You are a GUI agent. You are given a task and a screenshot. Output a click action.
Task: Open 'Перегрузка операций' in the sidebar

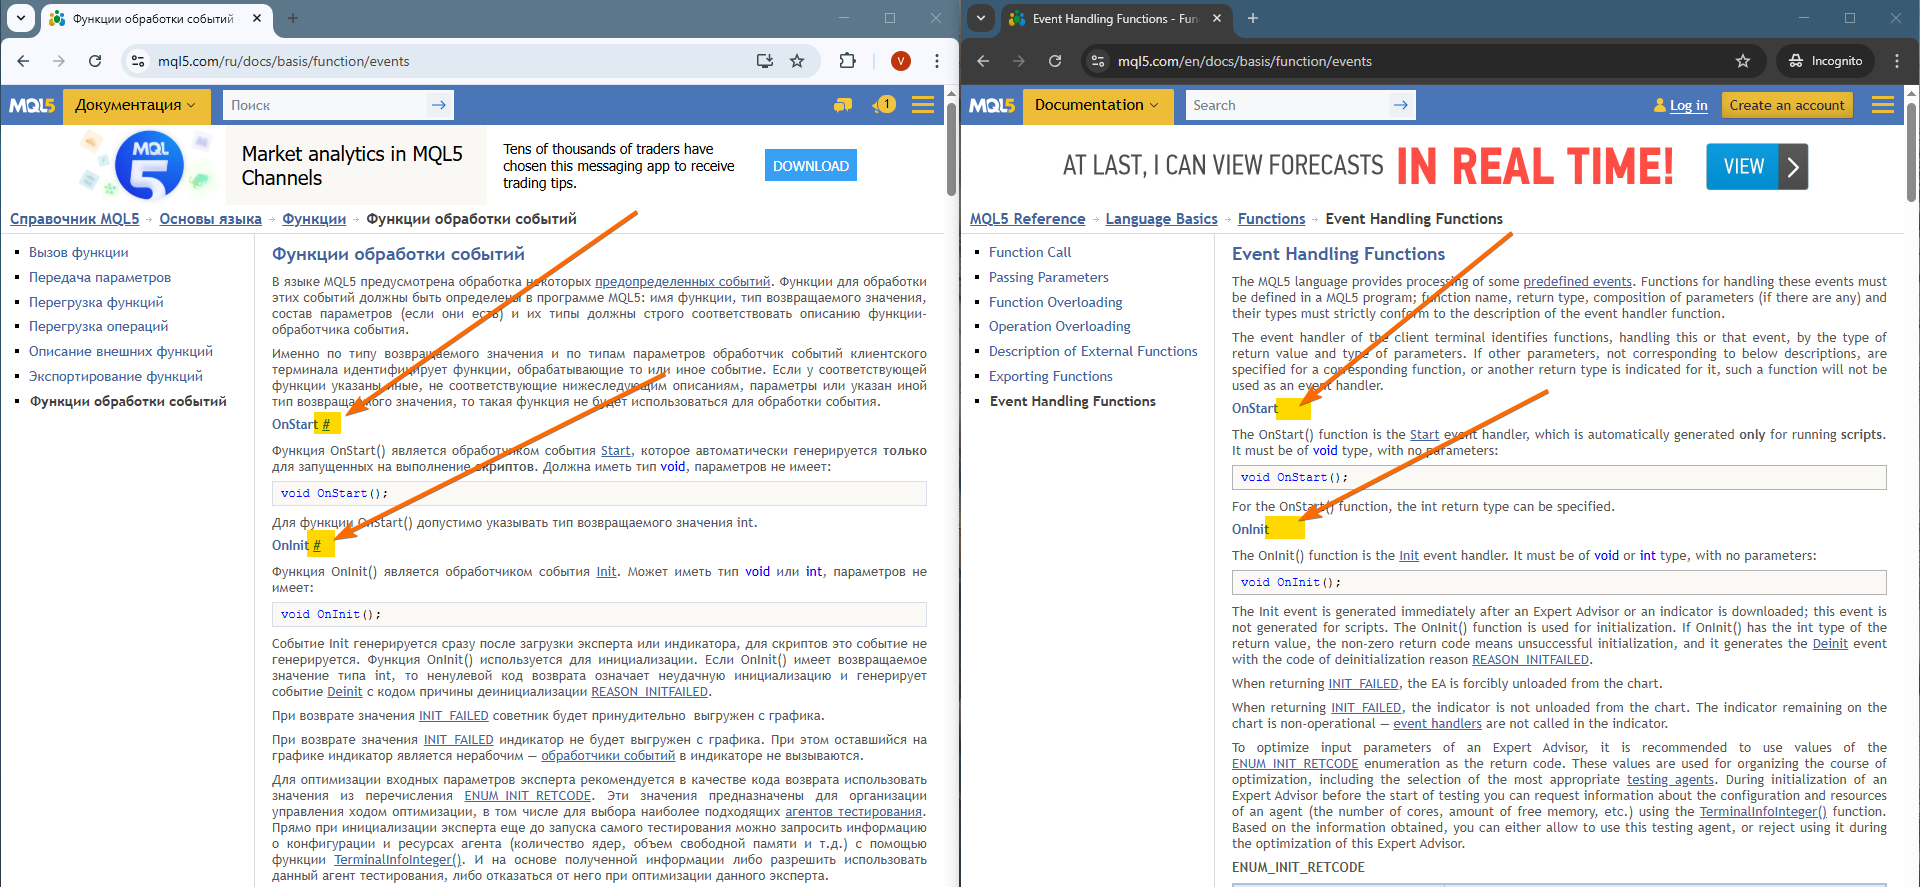(98, 326)
